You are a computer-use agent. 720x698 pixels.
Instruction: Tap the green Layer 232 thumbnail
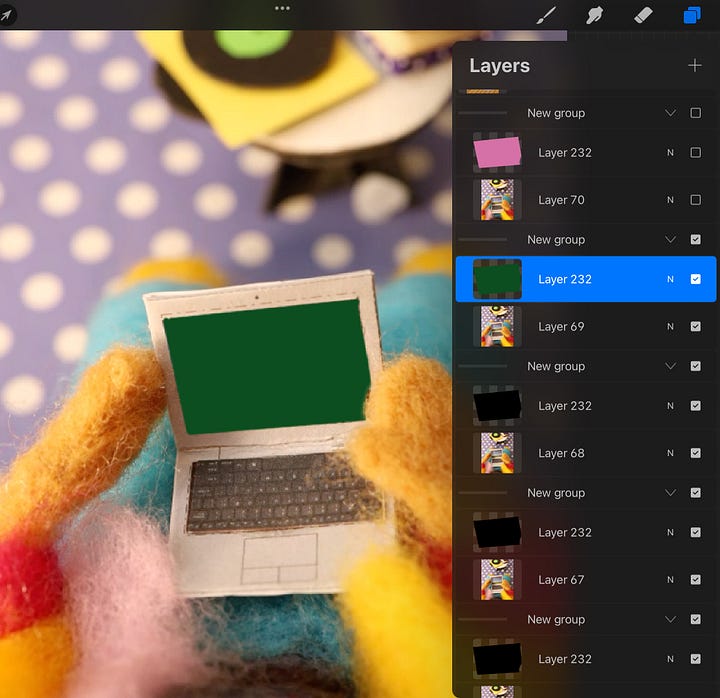pyautogui.click(x=497, y=279)
